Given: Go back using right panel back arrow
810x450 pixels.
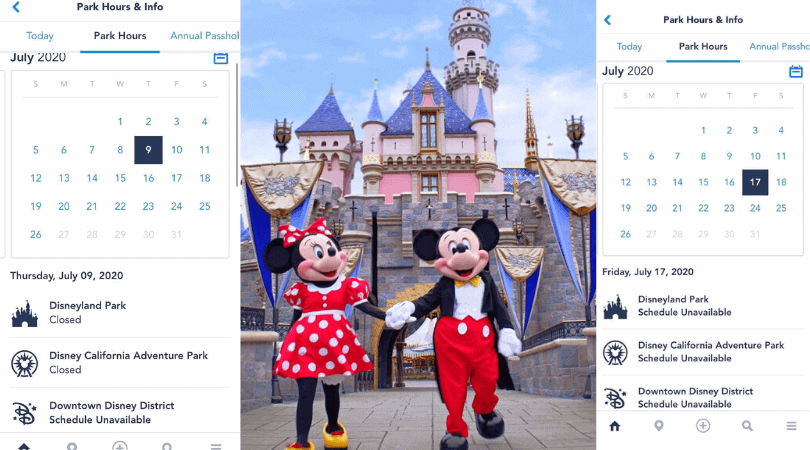Looking at the screenshot, I should click(608, 20).
